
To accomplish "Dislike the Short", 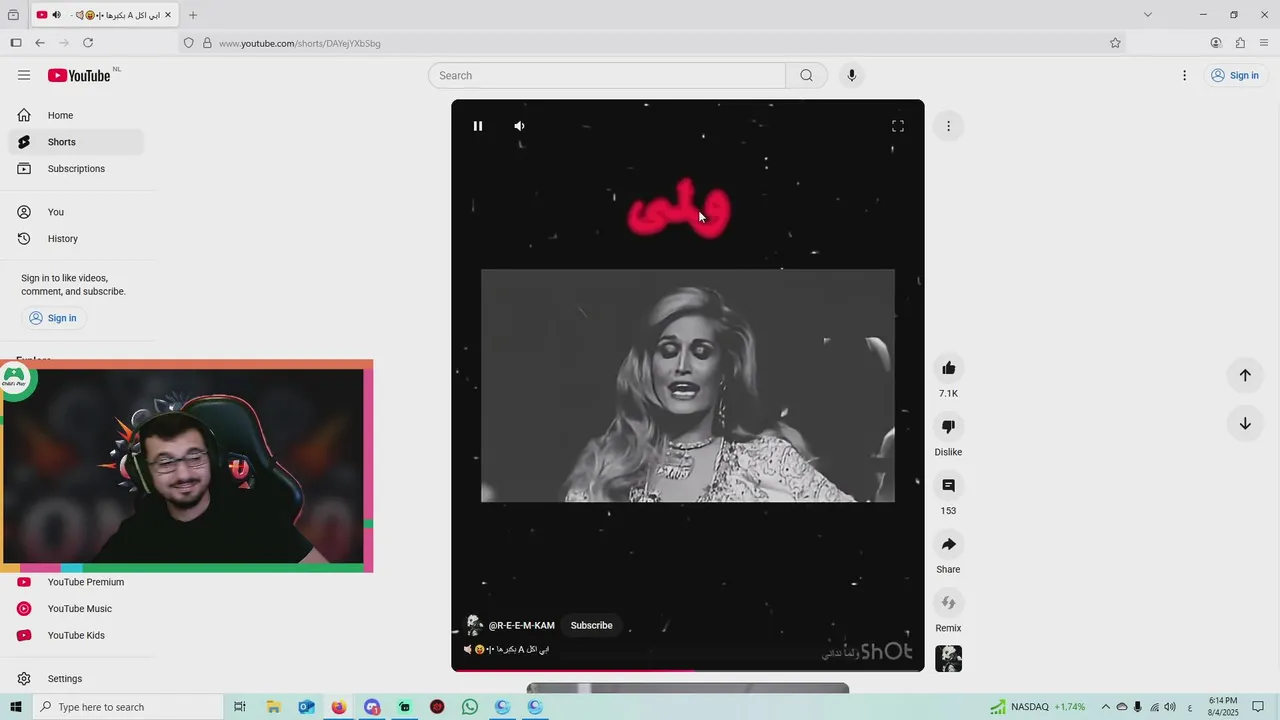I will click(x=948, y=427).
